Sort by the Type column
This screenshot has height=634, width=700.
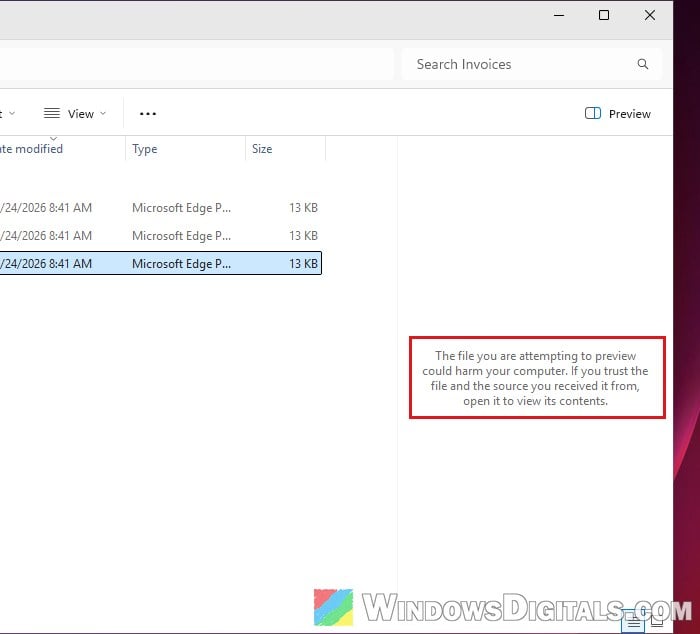pyautogui.click(x=185, y=149)
